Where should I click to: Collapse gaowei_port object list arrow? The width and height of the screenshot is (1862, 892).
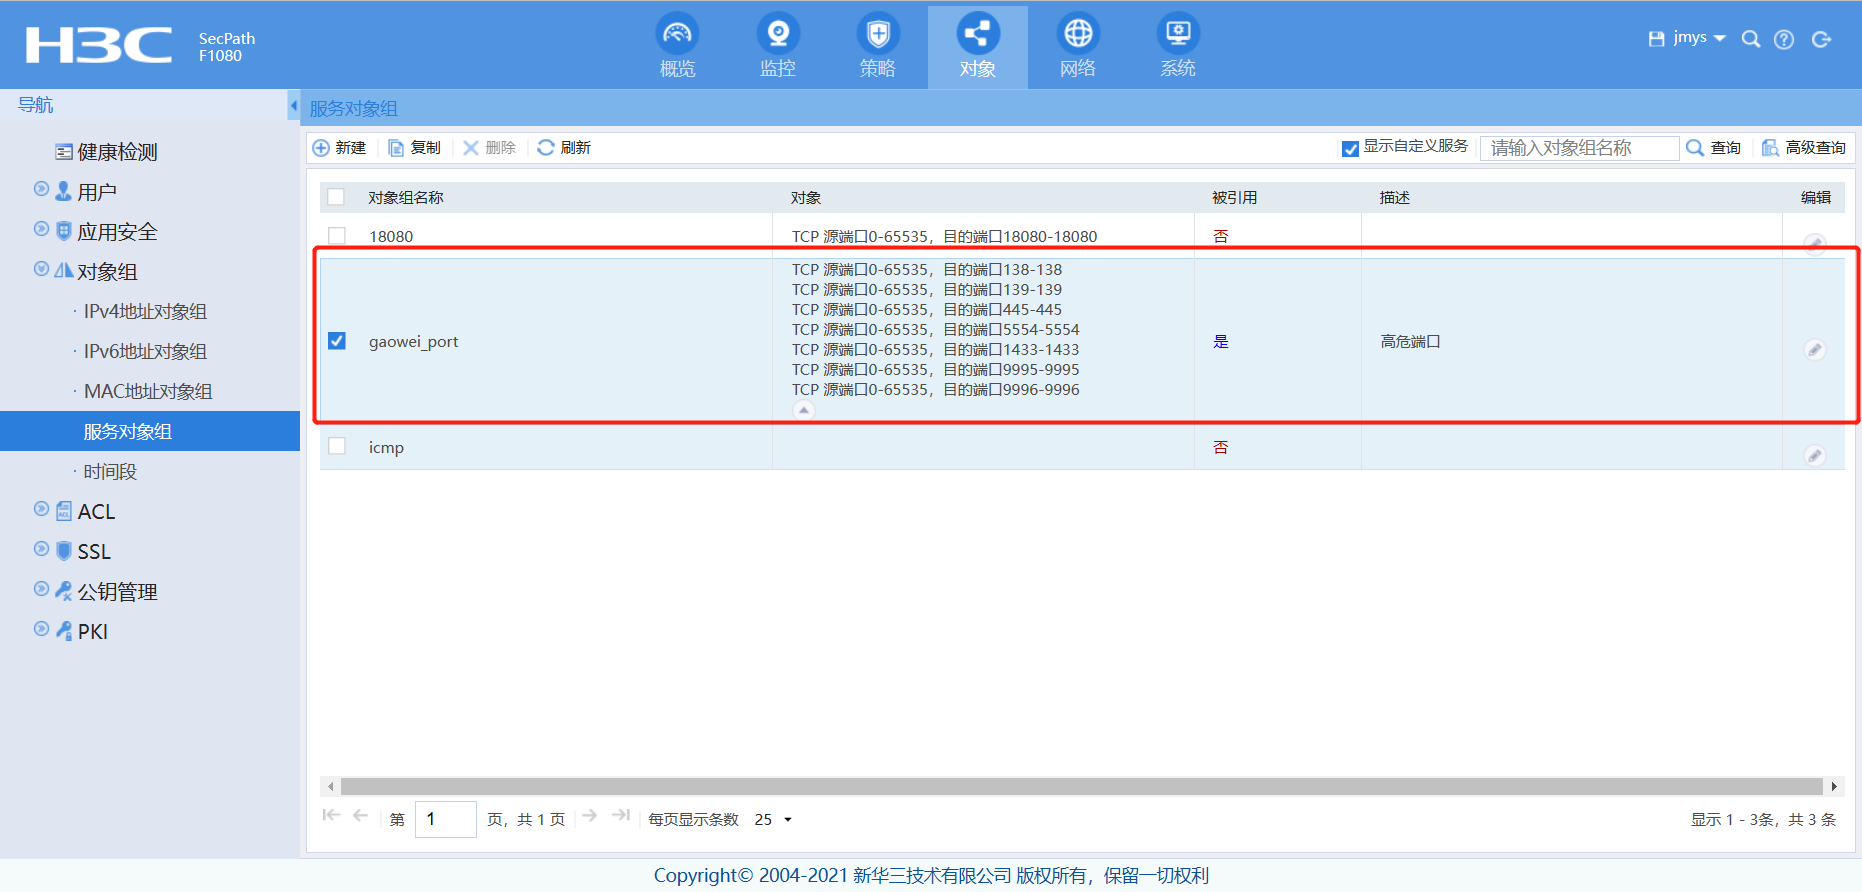(x=803, y=410)
